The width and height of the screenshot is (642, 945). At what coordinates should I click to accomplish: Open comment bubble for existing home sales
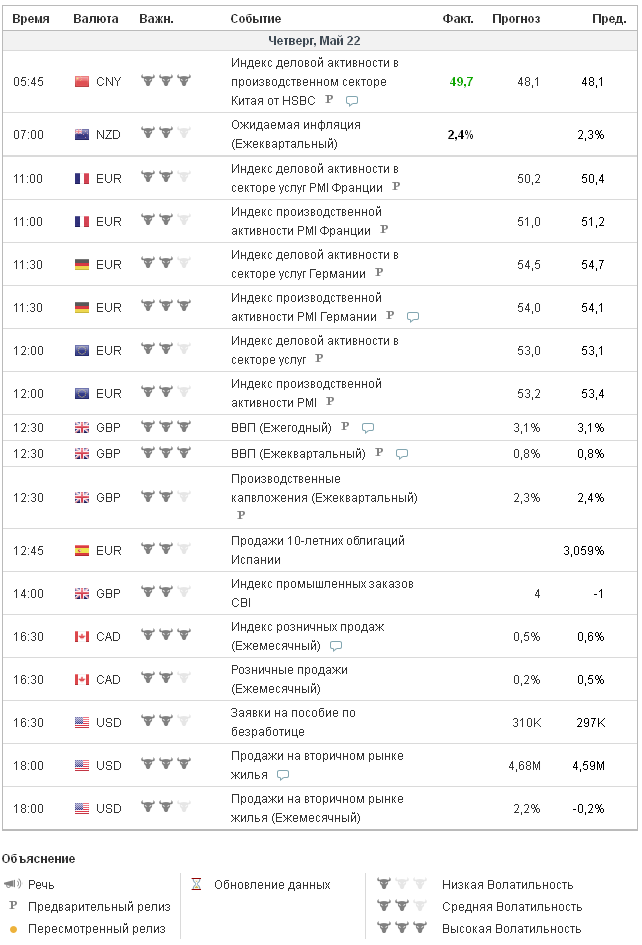(x=283, y=775)
